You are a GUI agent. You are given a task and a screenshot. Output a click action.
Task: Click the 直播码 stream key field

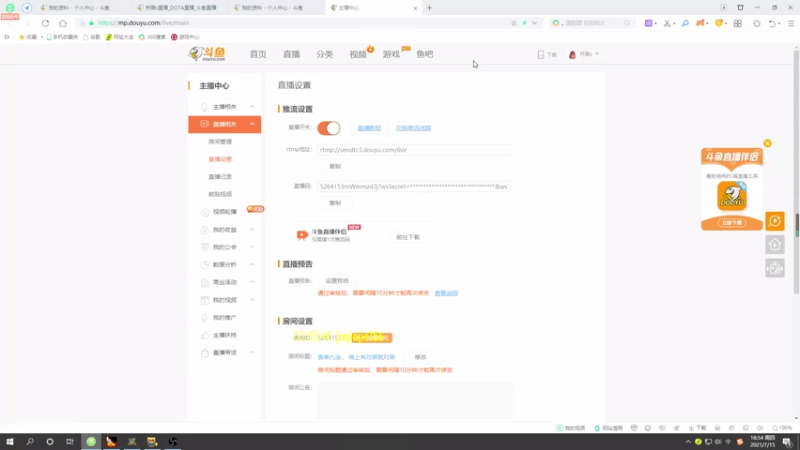[413, 187]
